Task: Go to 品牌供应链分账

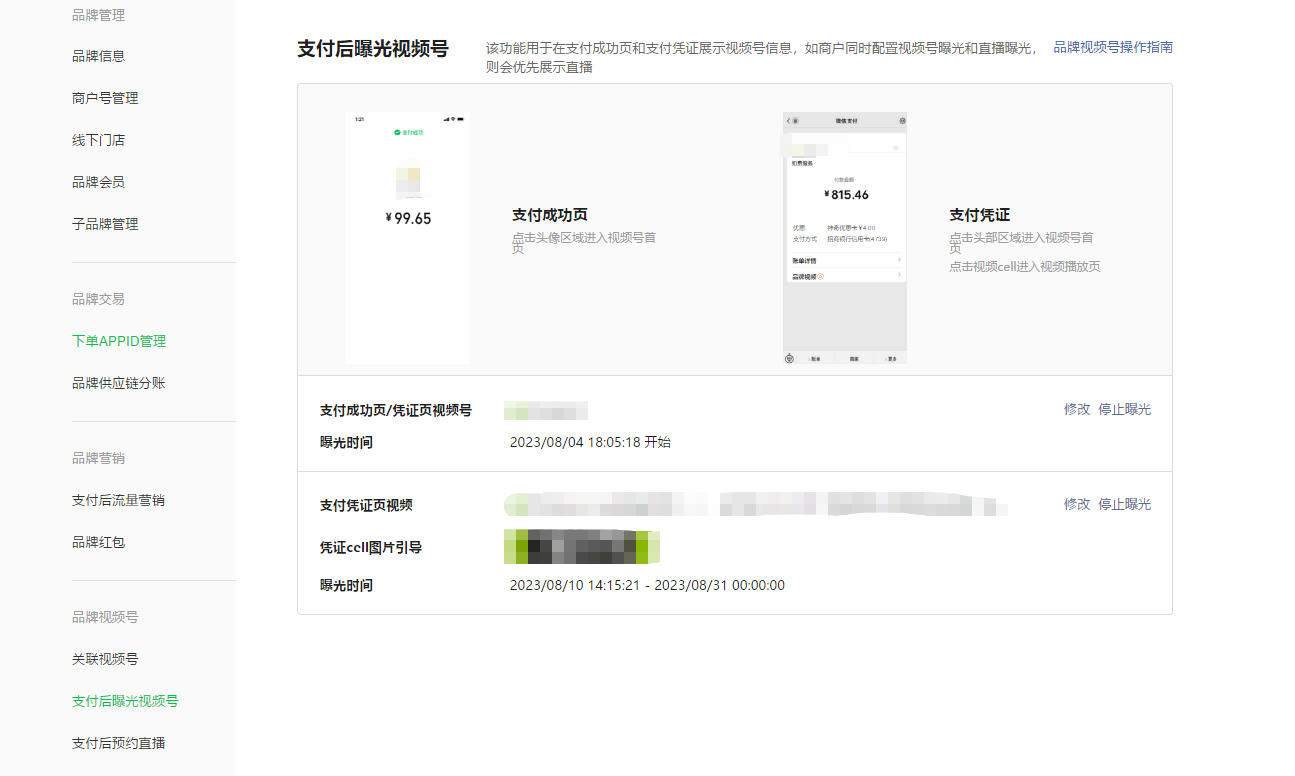Action: tap(118, 383)
